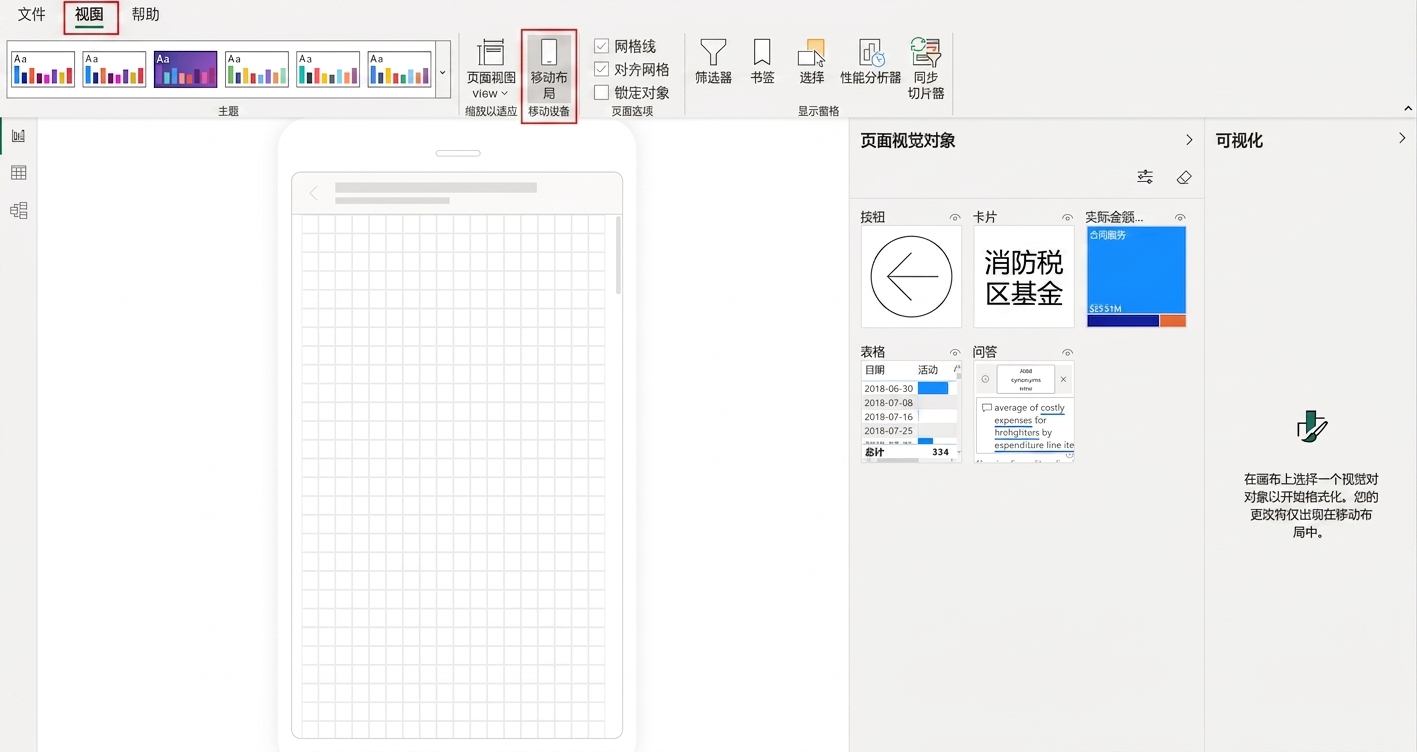Screen dimensions: 1417x752
Task: Apply the purple gradient theme
Action: pos(186,70)
